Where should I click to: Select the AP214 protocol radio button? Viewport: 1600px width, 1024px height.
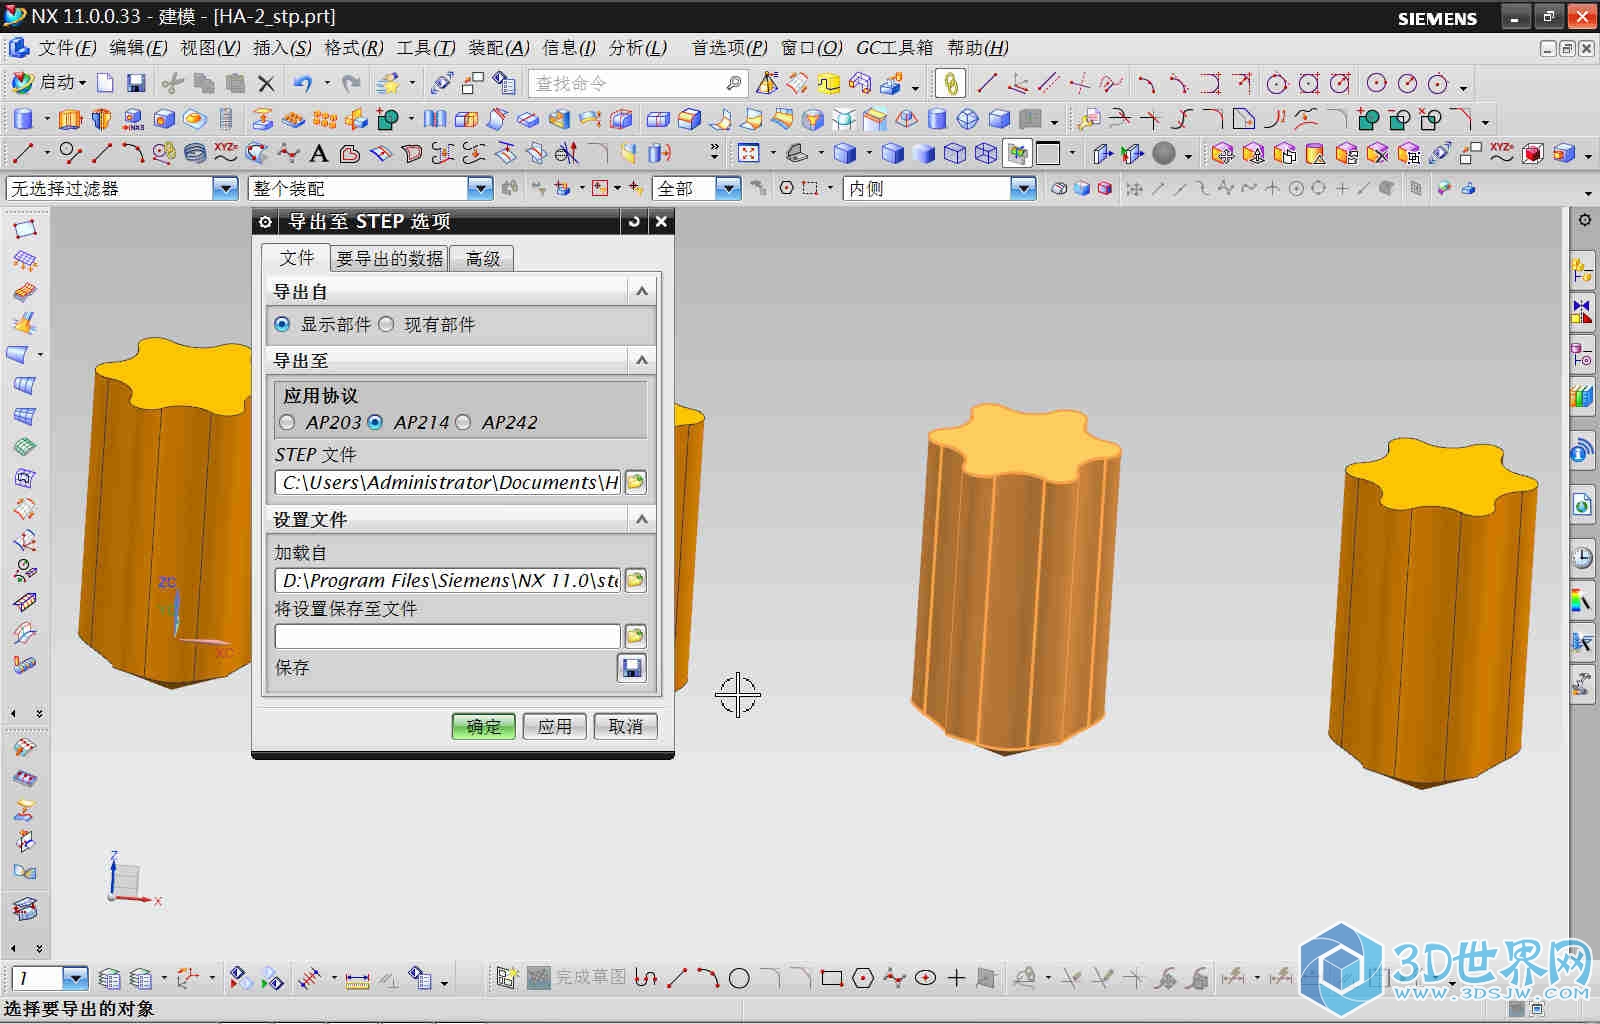pyautogui.click(x=375, y=422)
